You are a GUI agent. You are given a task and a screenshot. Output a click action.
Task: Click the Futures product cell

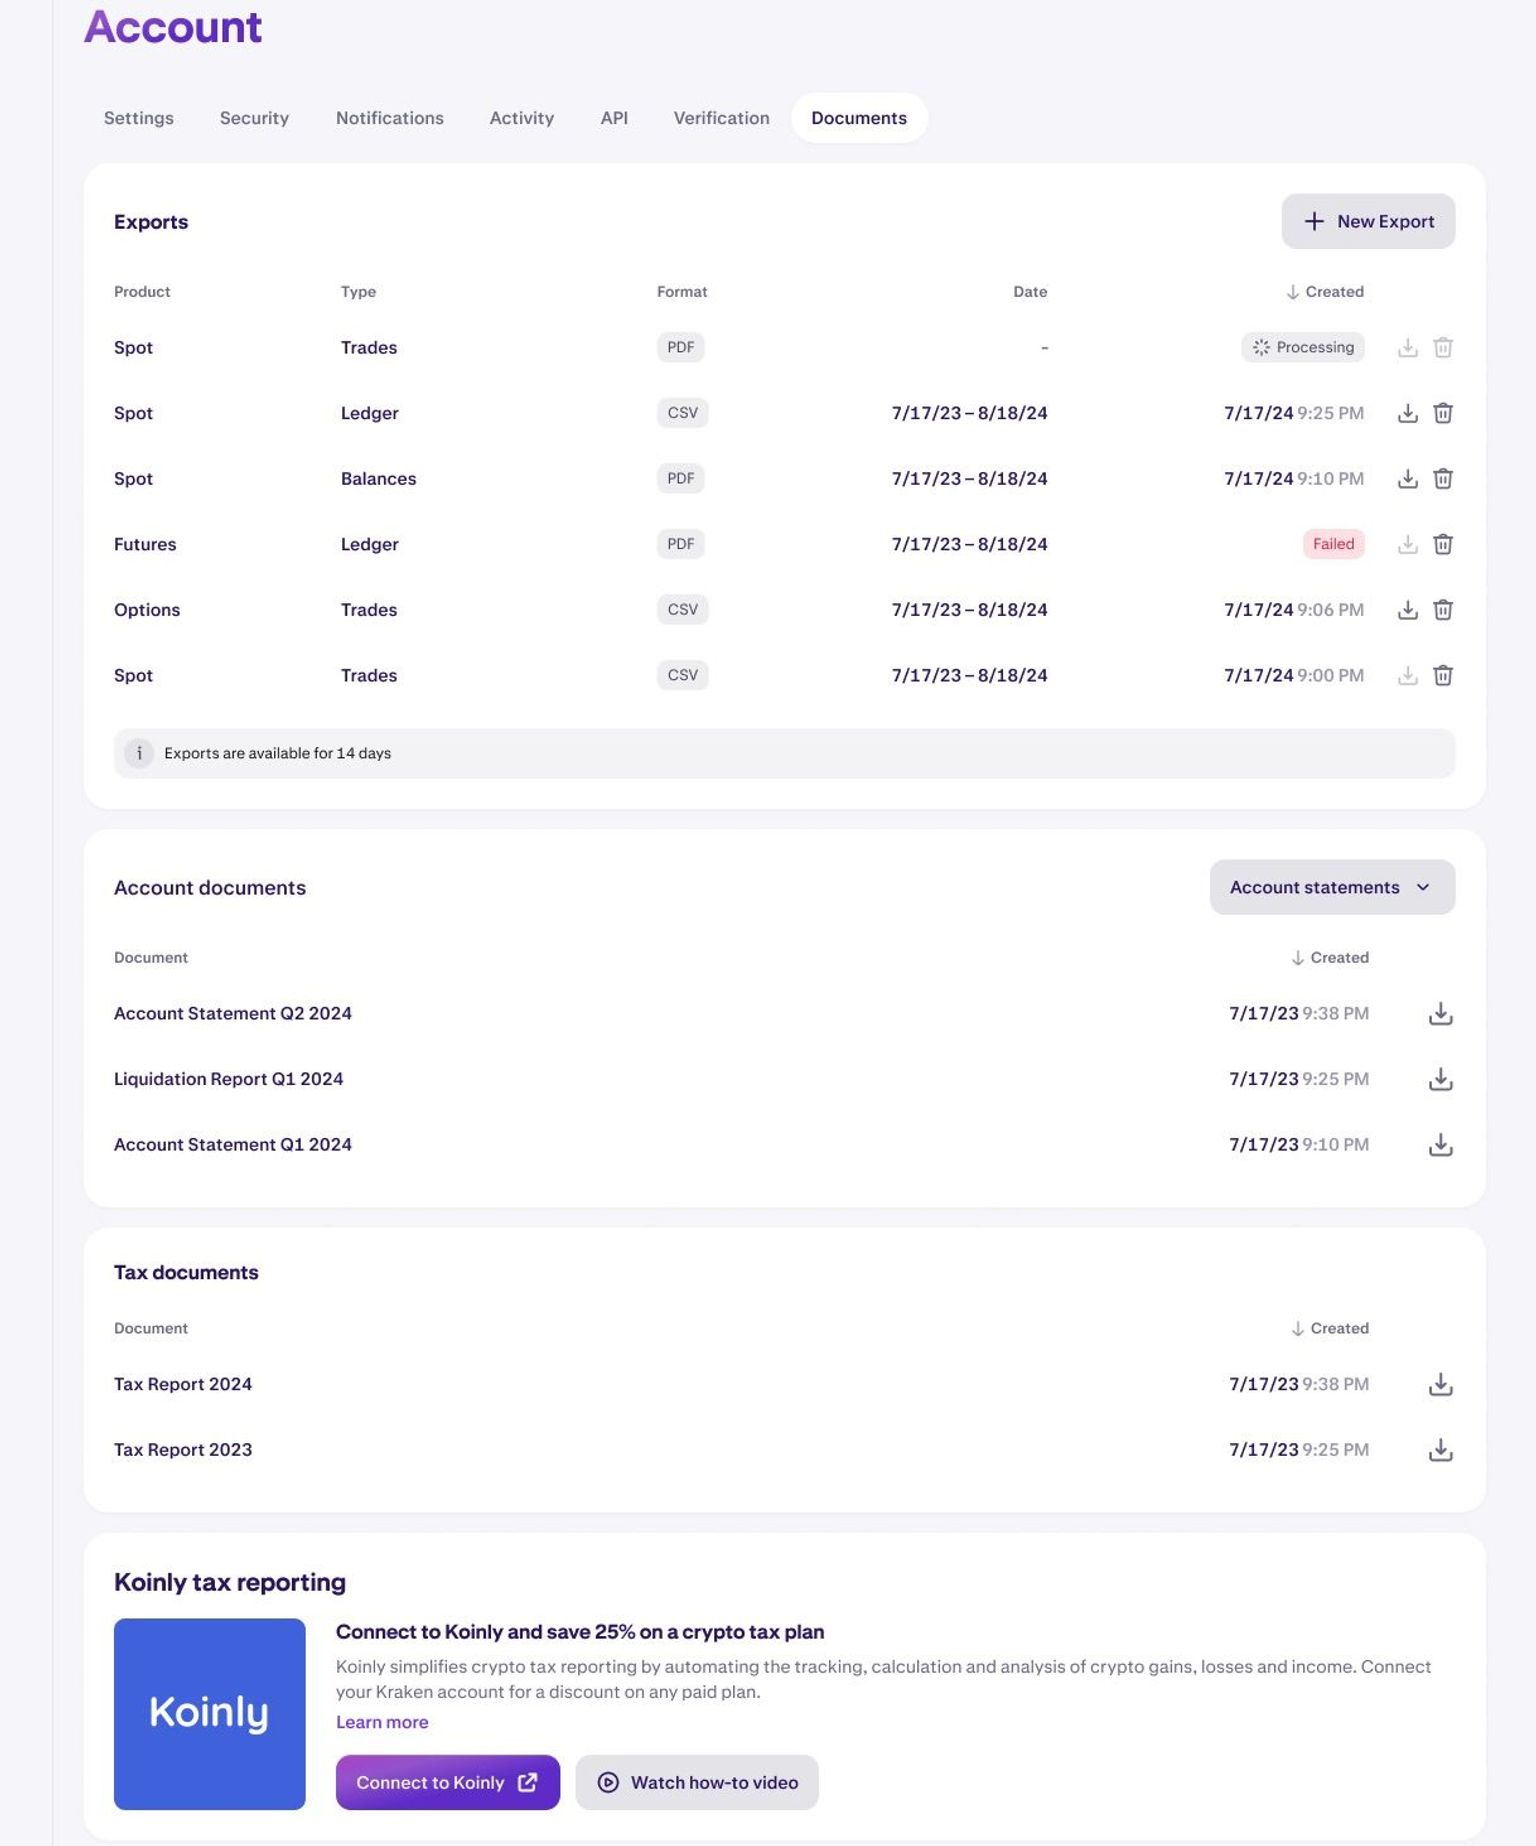point(145,545)
